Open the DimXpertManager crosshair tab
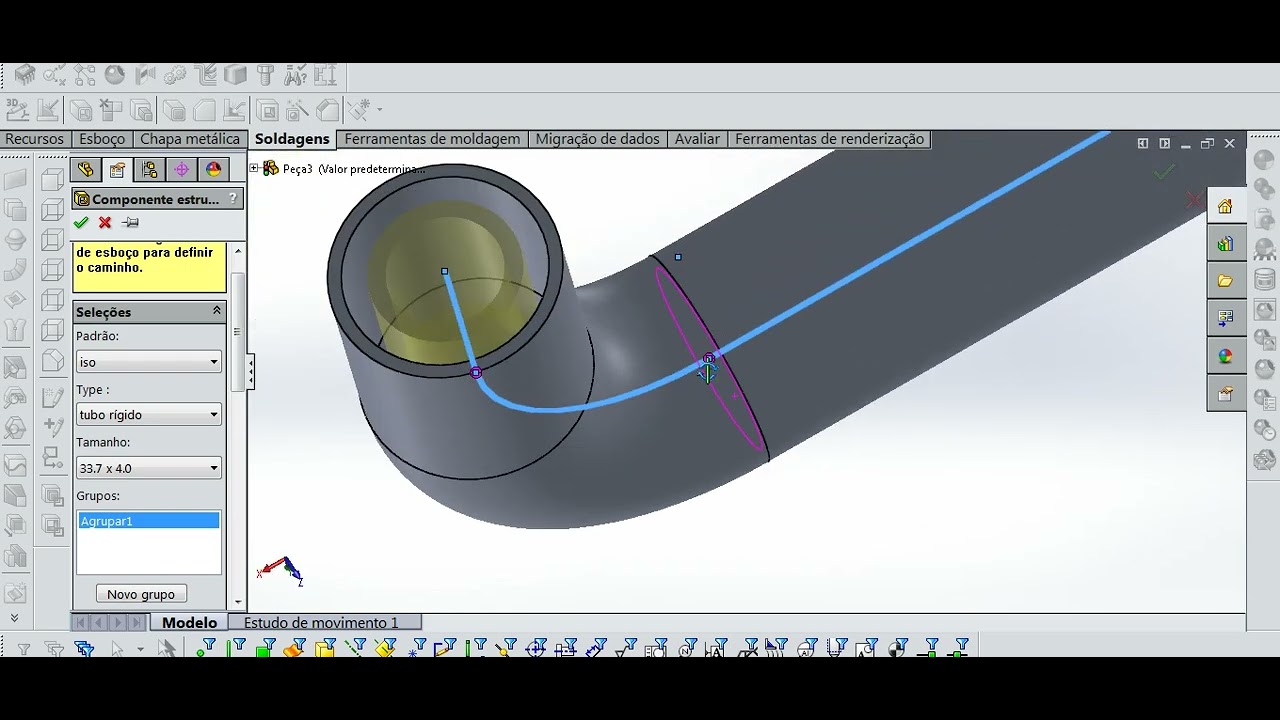This screenshot has width=1280, height=720. pyautogui.click(x=181, y=170)
